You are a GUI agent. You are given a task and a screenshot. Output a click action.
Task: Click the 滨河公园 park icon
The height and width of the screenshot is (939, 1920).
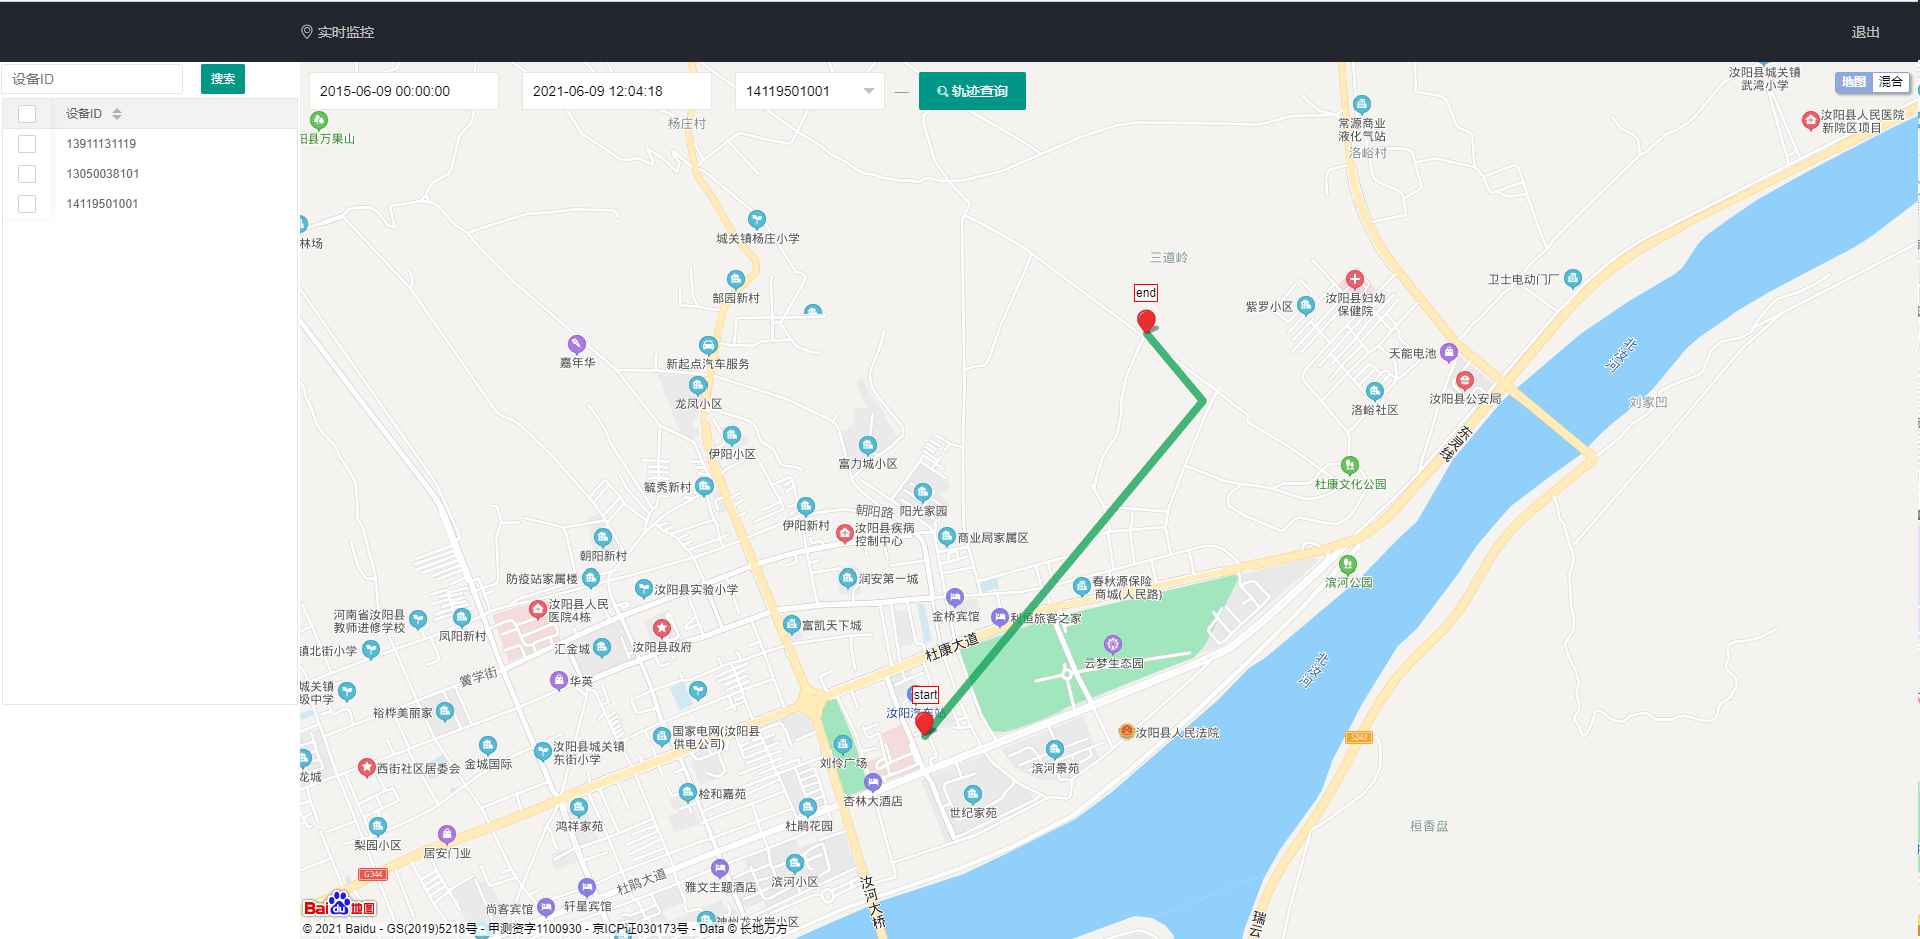pos(1348,563)
